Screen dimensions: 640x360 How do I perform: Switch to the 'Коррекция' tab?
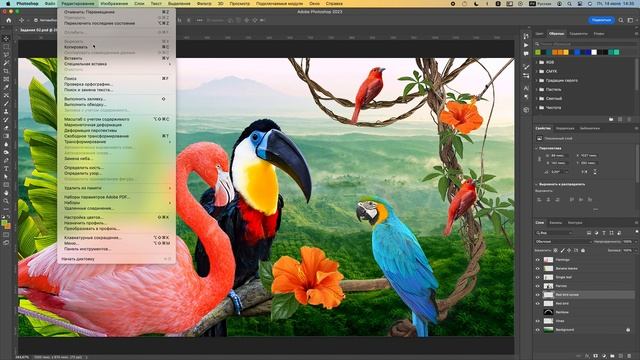point(565,128)
